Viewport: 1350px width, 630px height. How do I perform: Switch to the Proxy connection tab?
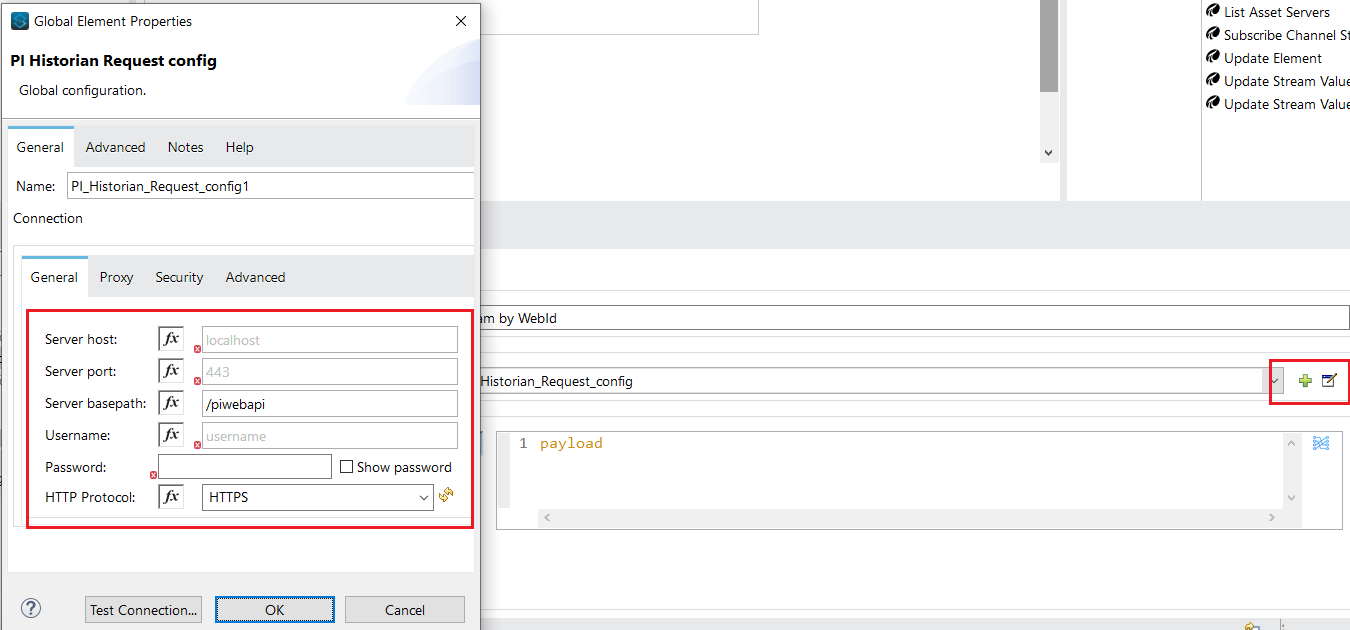click(116, 277)
